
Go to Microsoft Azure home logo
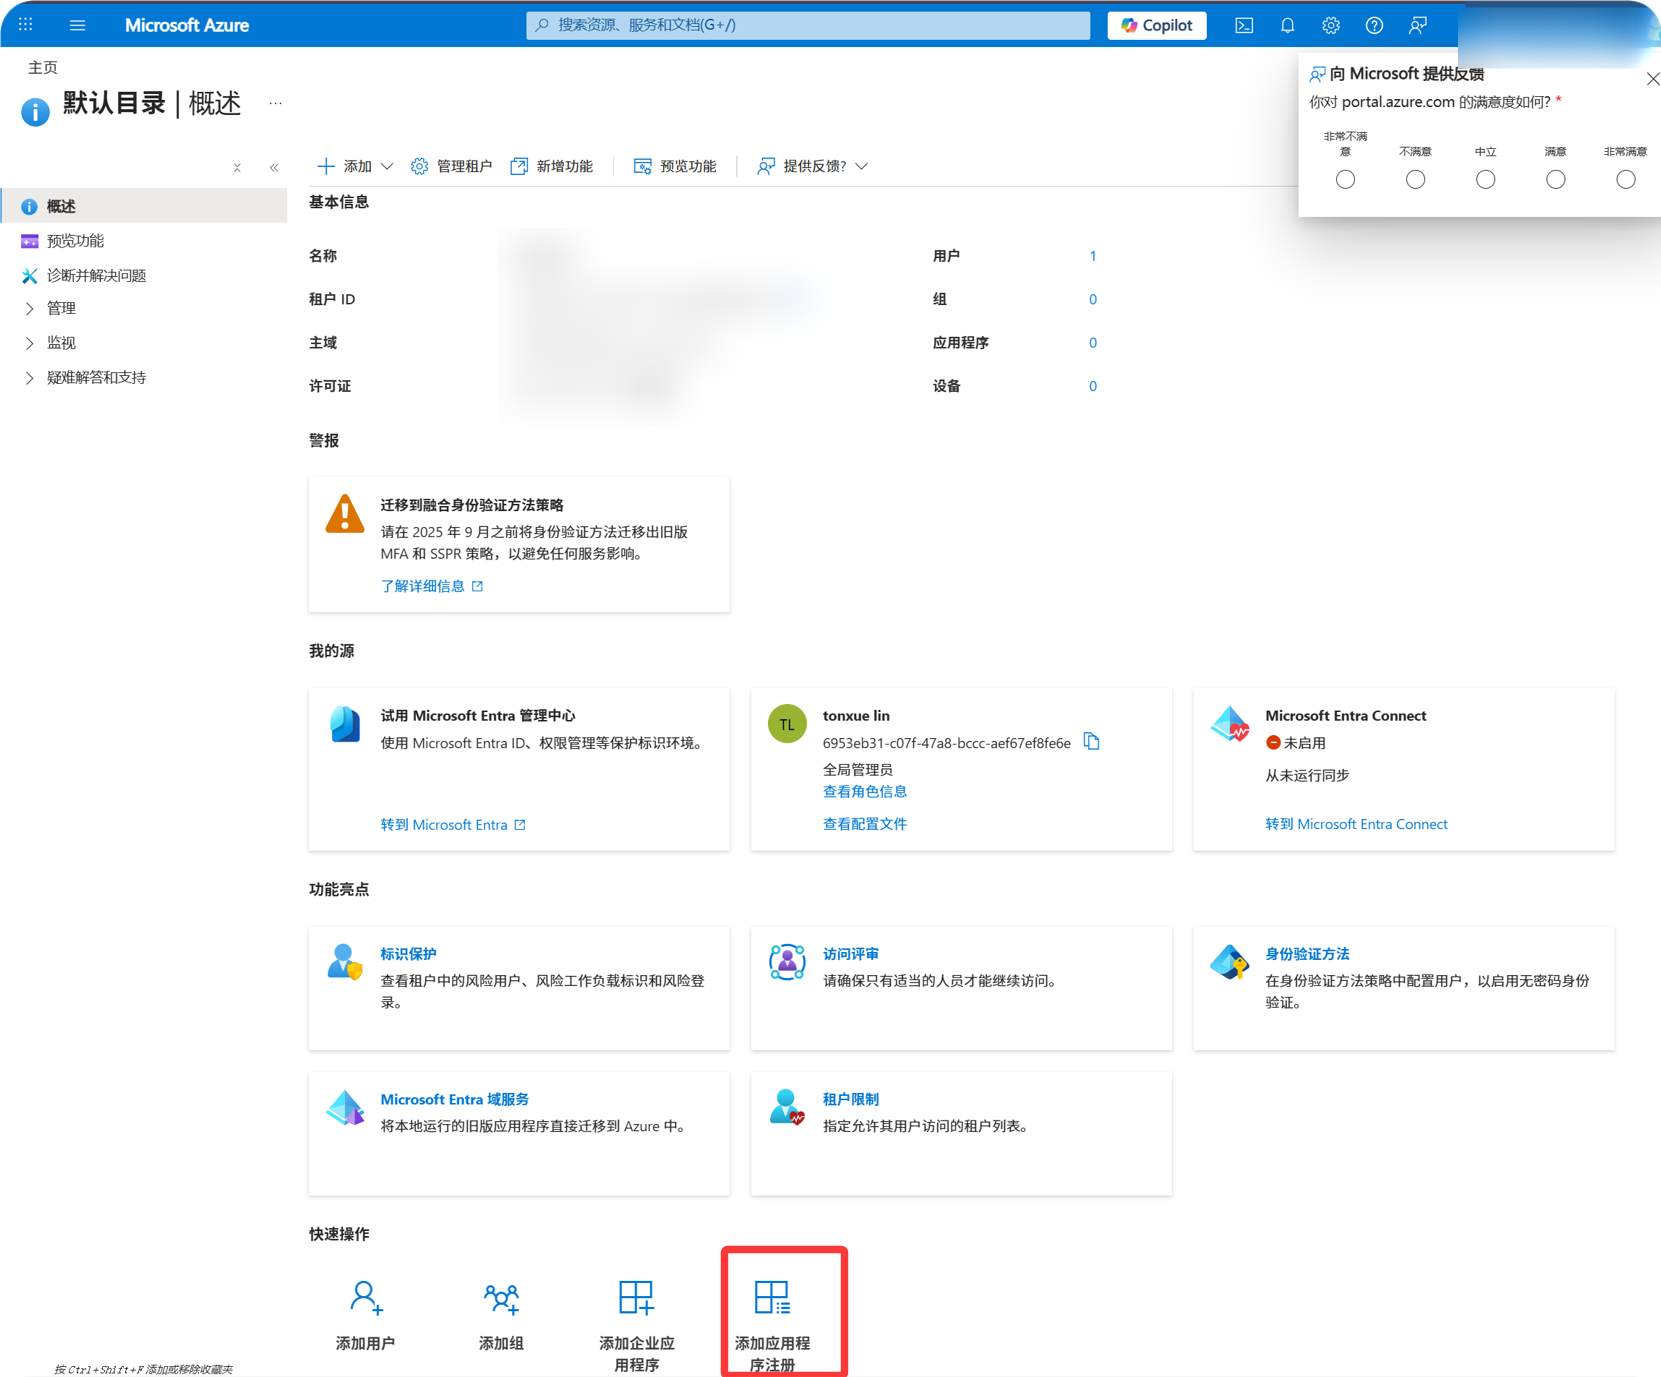click(187, 25)
